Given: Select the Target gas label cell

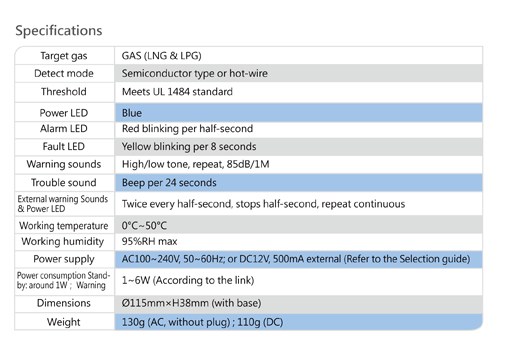Looking at the screenshot, I should click(64, 56).
